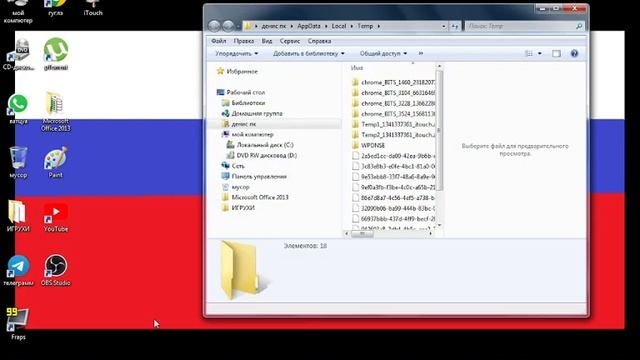Launch Telegram from the desktop
The image size is (640, 360).
pos(18,270)
